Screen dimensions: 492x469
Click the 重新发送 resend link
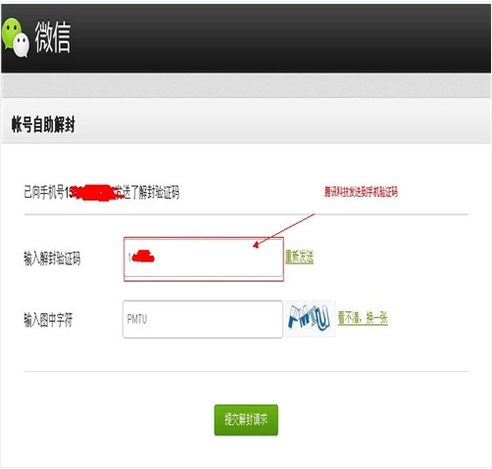pos(299,257)
